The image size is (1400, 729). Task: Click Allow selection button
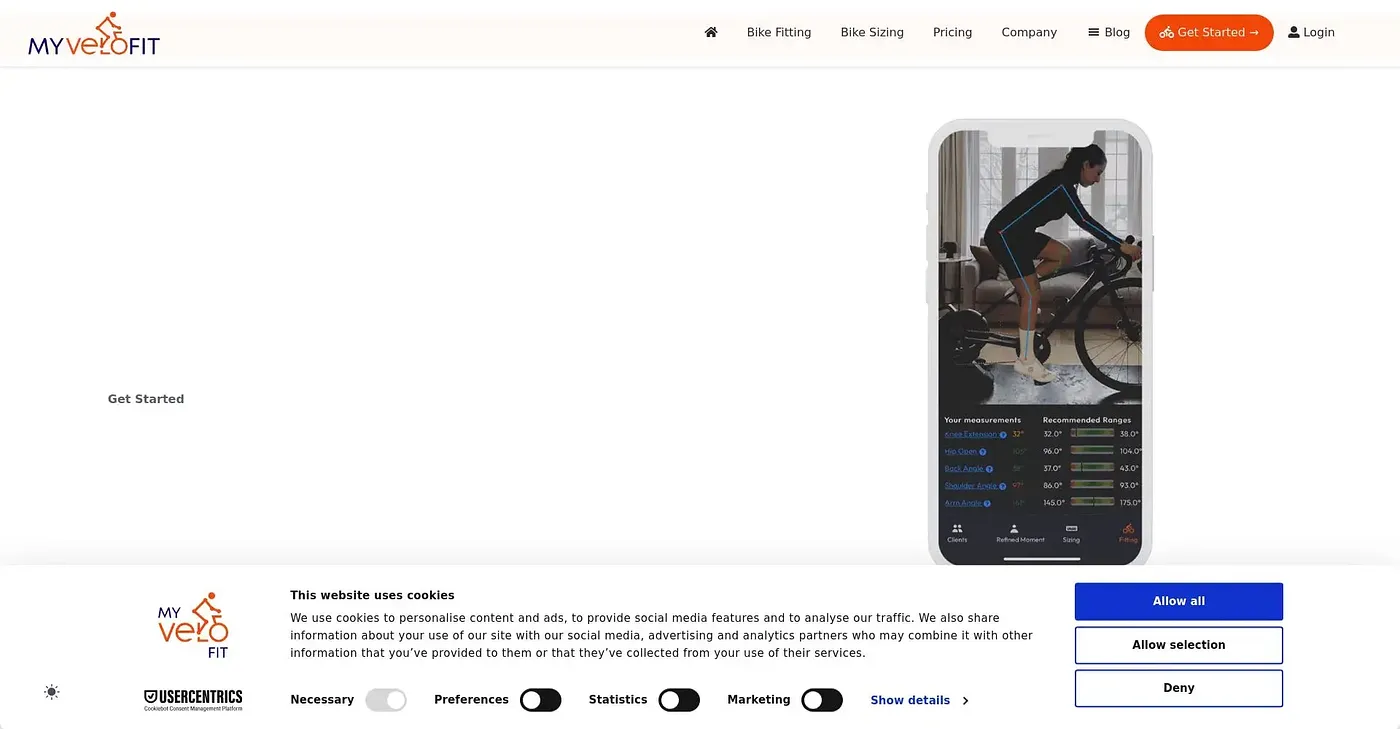click(1179, 645)
